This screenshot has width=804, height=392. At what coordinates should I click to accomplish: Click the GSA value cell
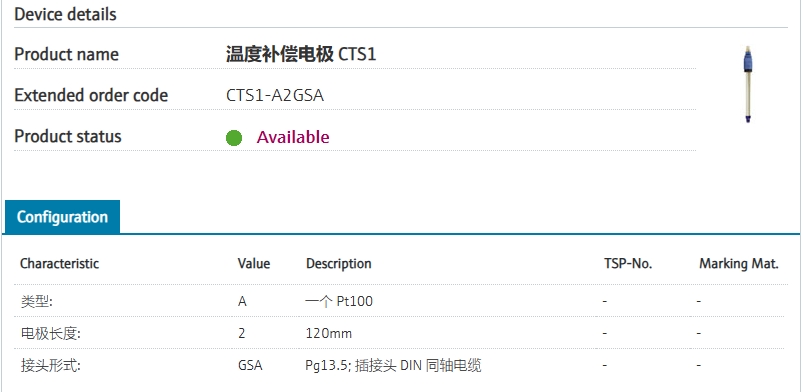click(250, 366)
